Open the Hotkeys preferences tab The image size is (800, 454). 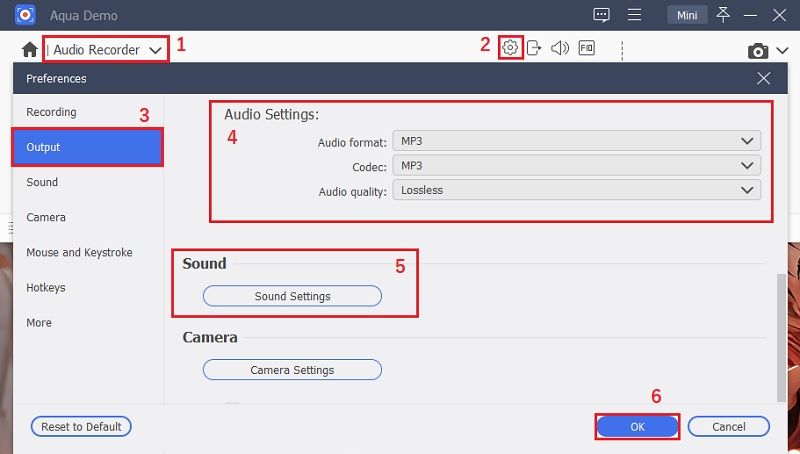[x=88, y=288]
